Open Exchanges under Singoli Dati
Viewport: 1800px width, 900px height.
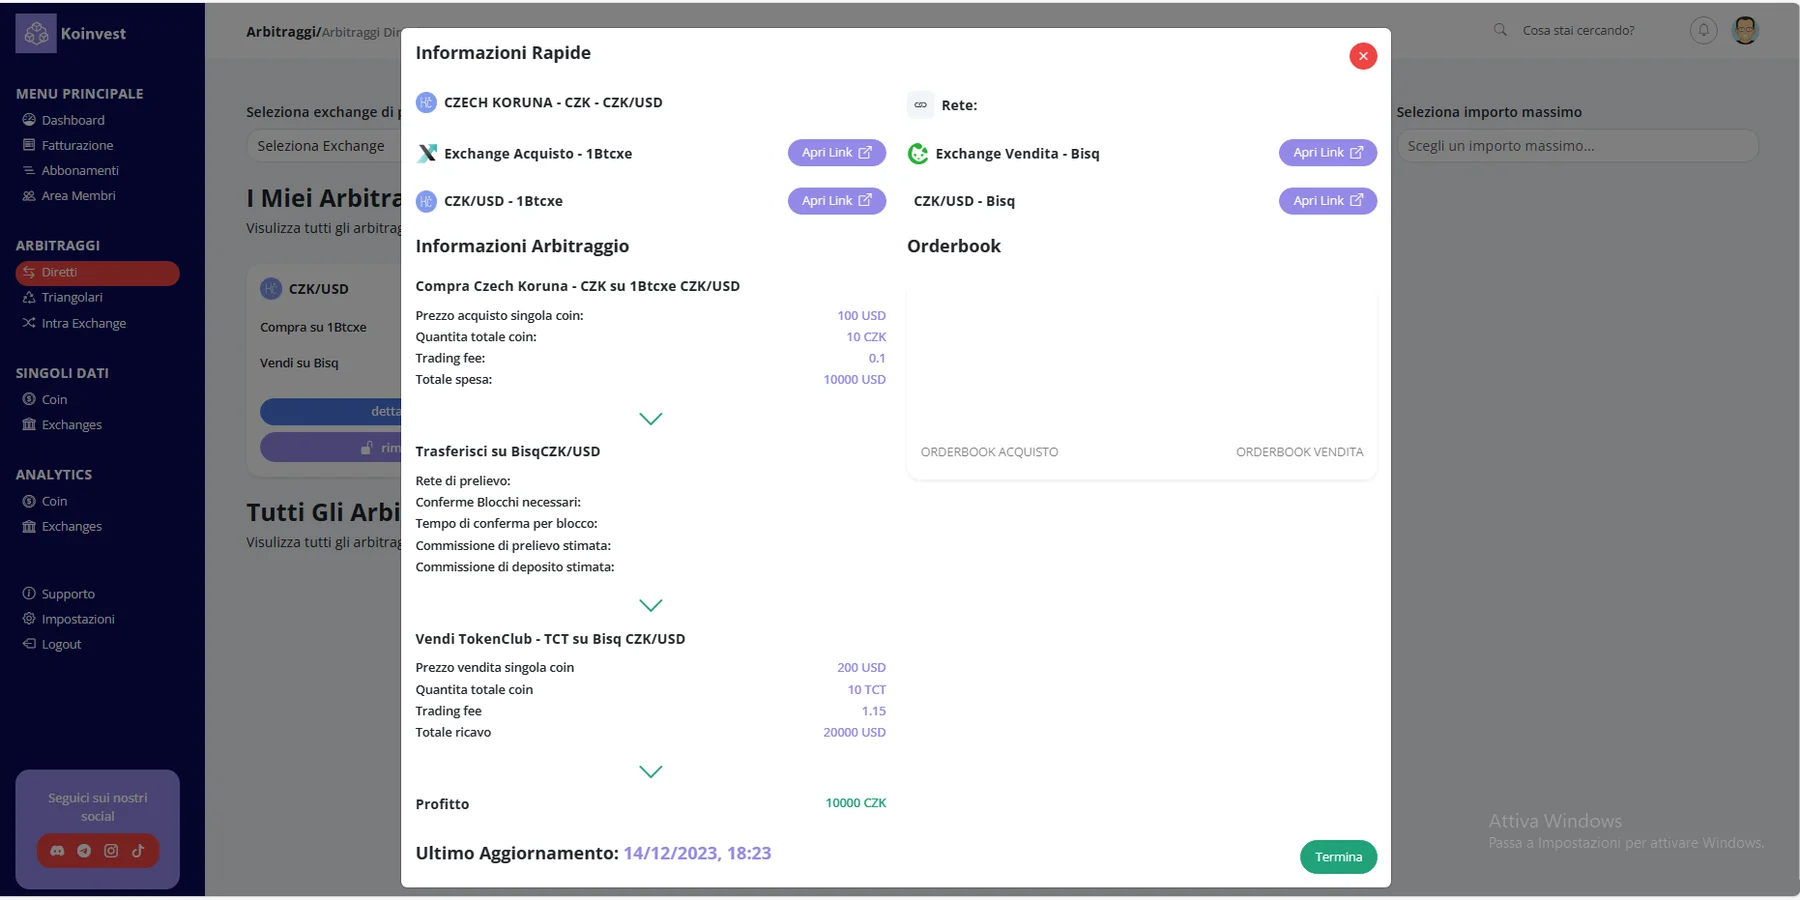72,425
